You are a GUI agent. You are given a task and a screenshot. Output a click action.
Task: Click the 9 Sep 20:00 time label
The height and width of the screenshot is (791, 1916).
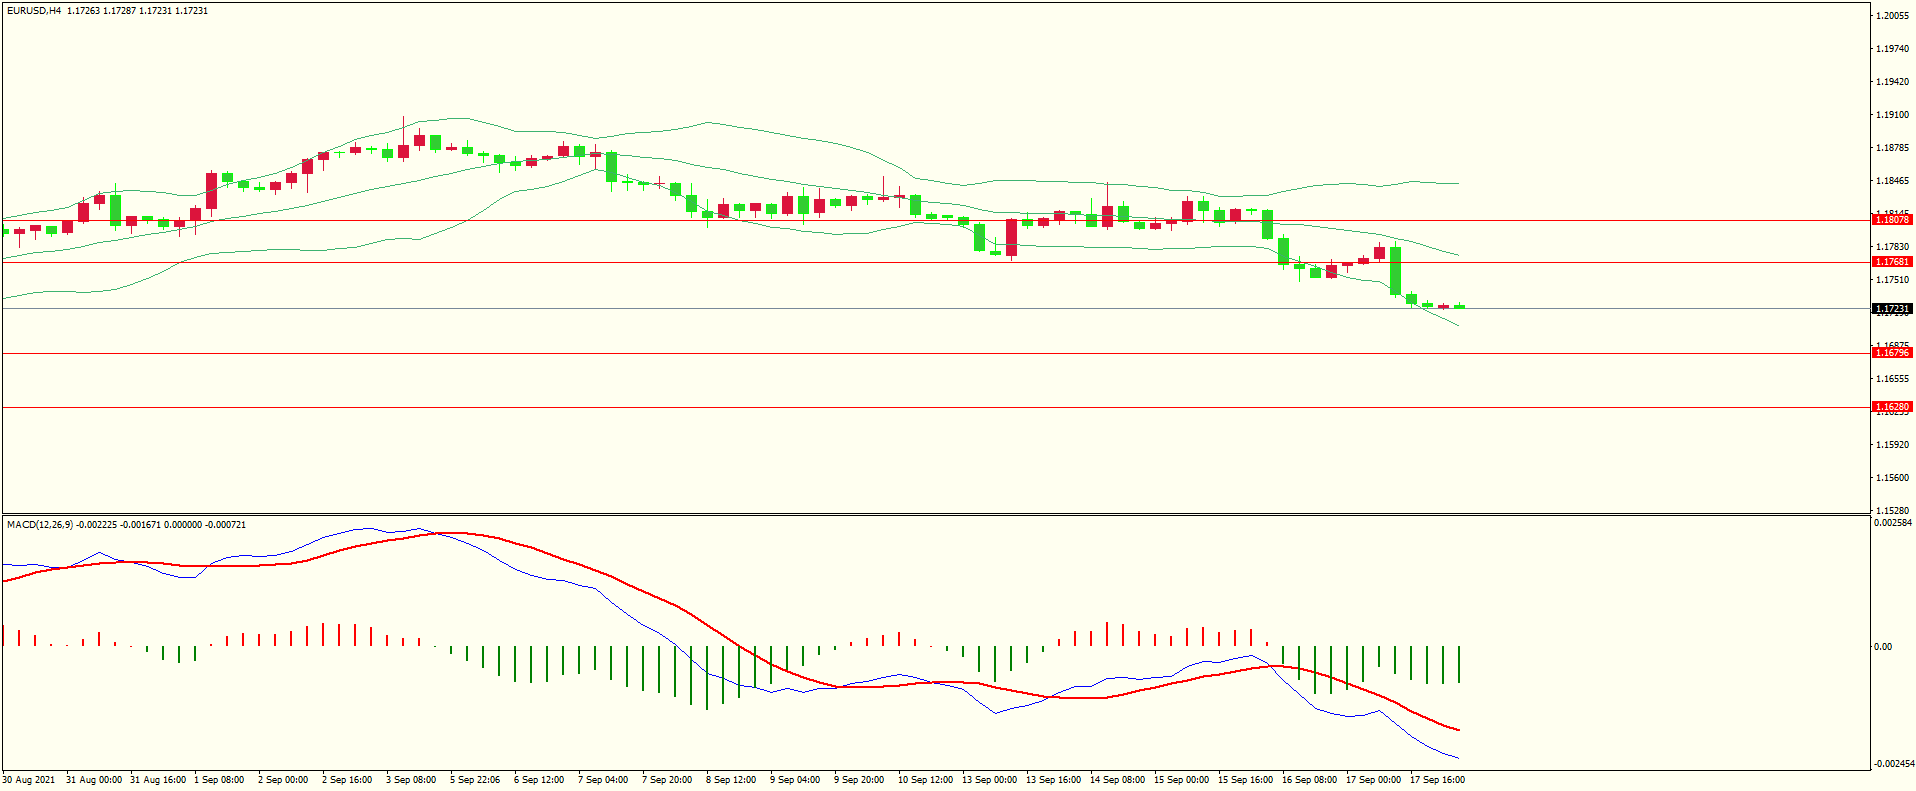859,780
